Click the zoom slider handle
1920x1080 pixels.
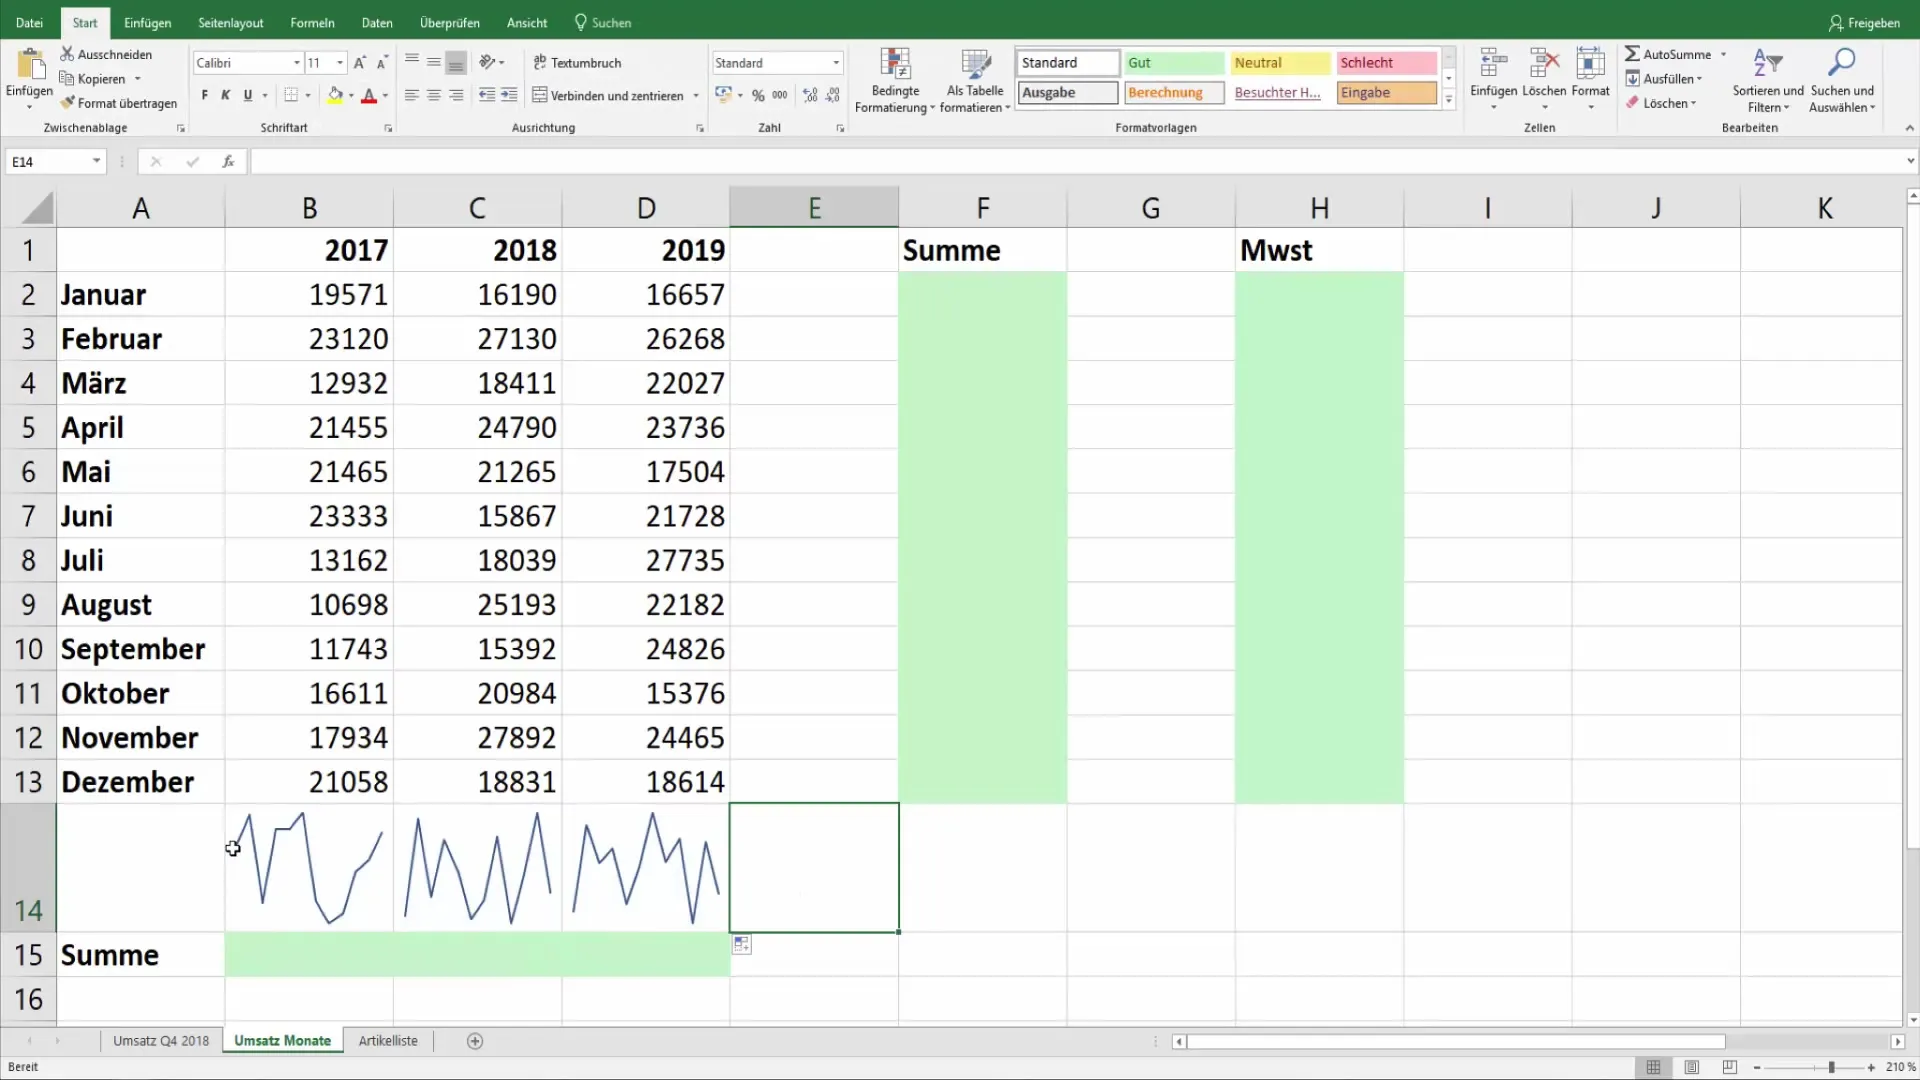pyautogui.click(x=1831, y=1068)
